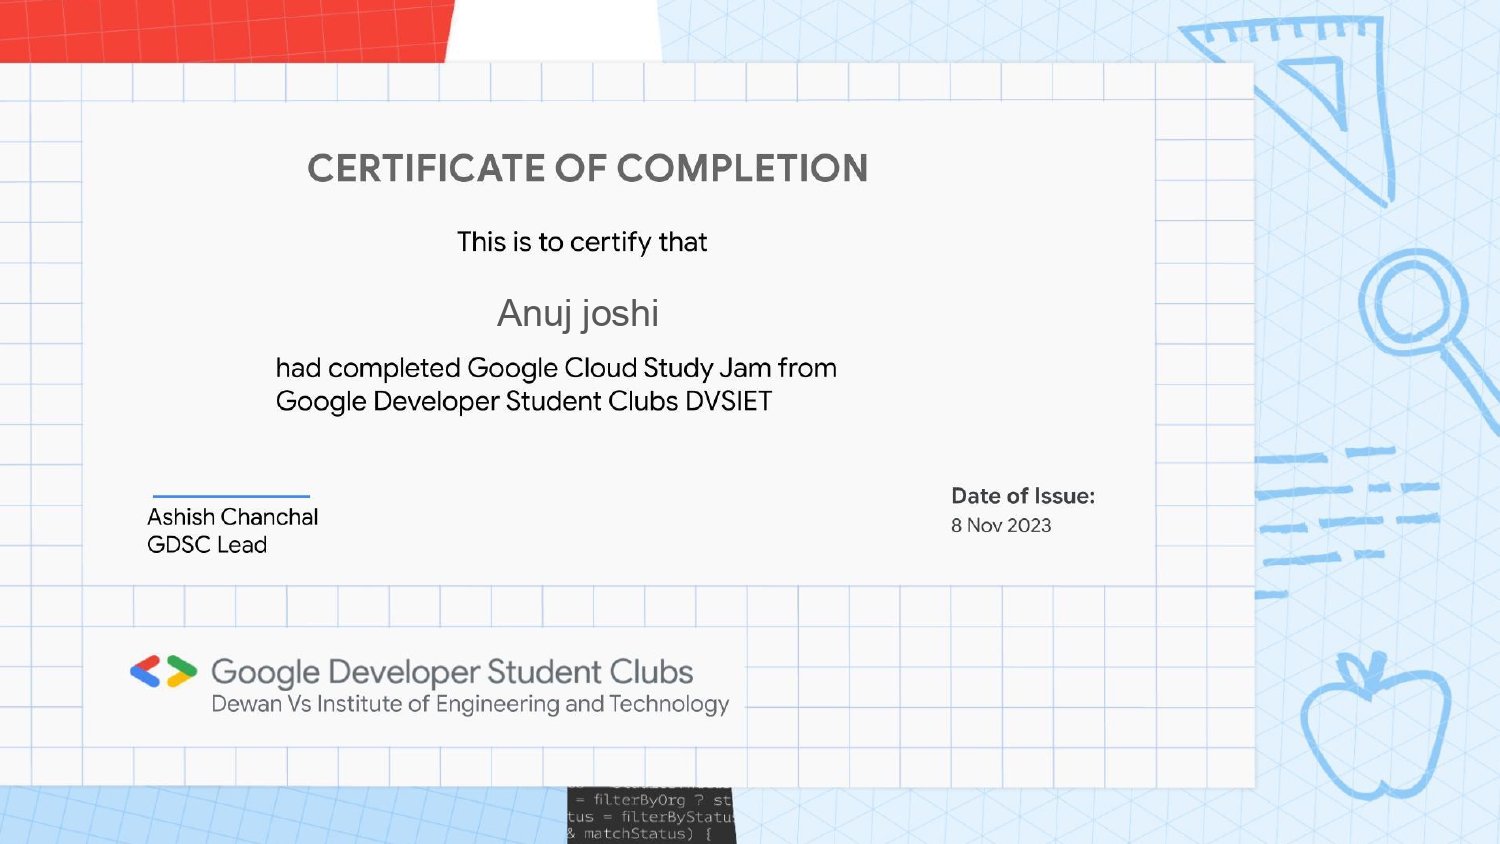Click the recipient name Anuj joshi
This screenshot has width=1500, height=844.
click(x=578, y=313)
